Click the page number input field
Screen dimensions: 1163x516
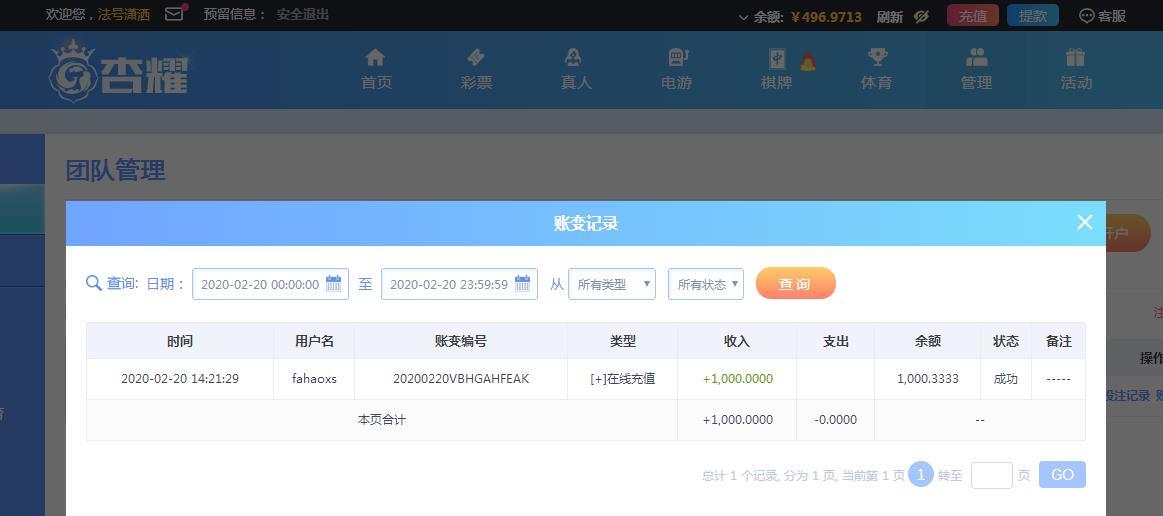pos(992,475)
